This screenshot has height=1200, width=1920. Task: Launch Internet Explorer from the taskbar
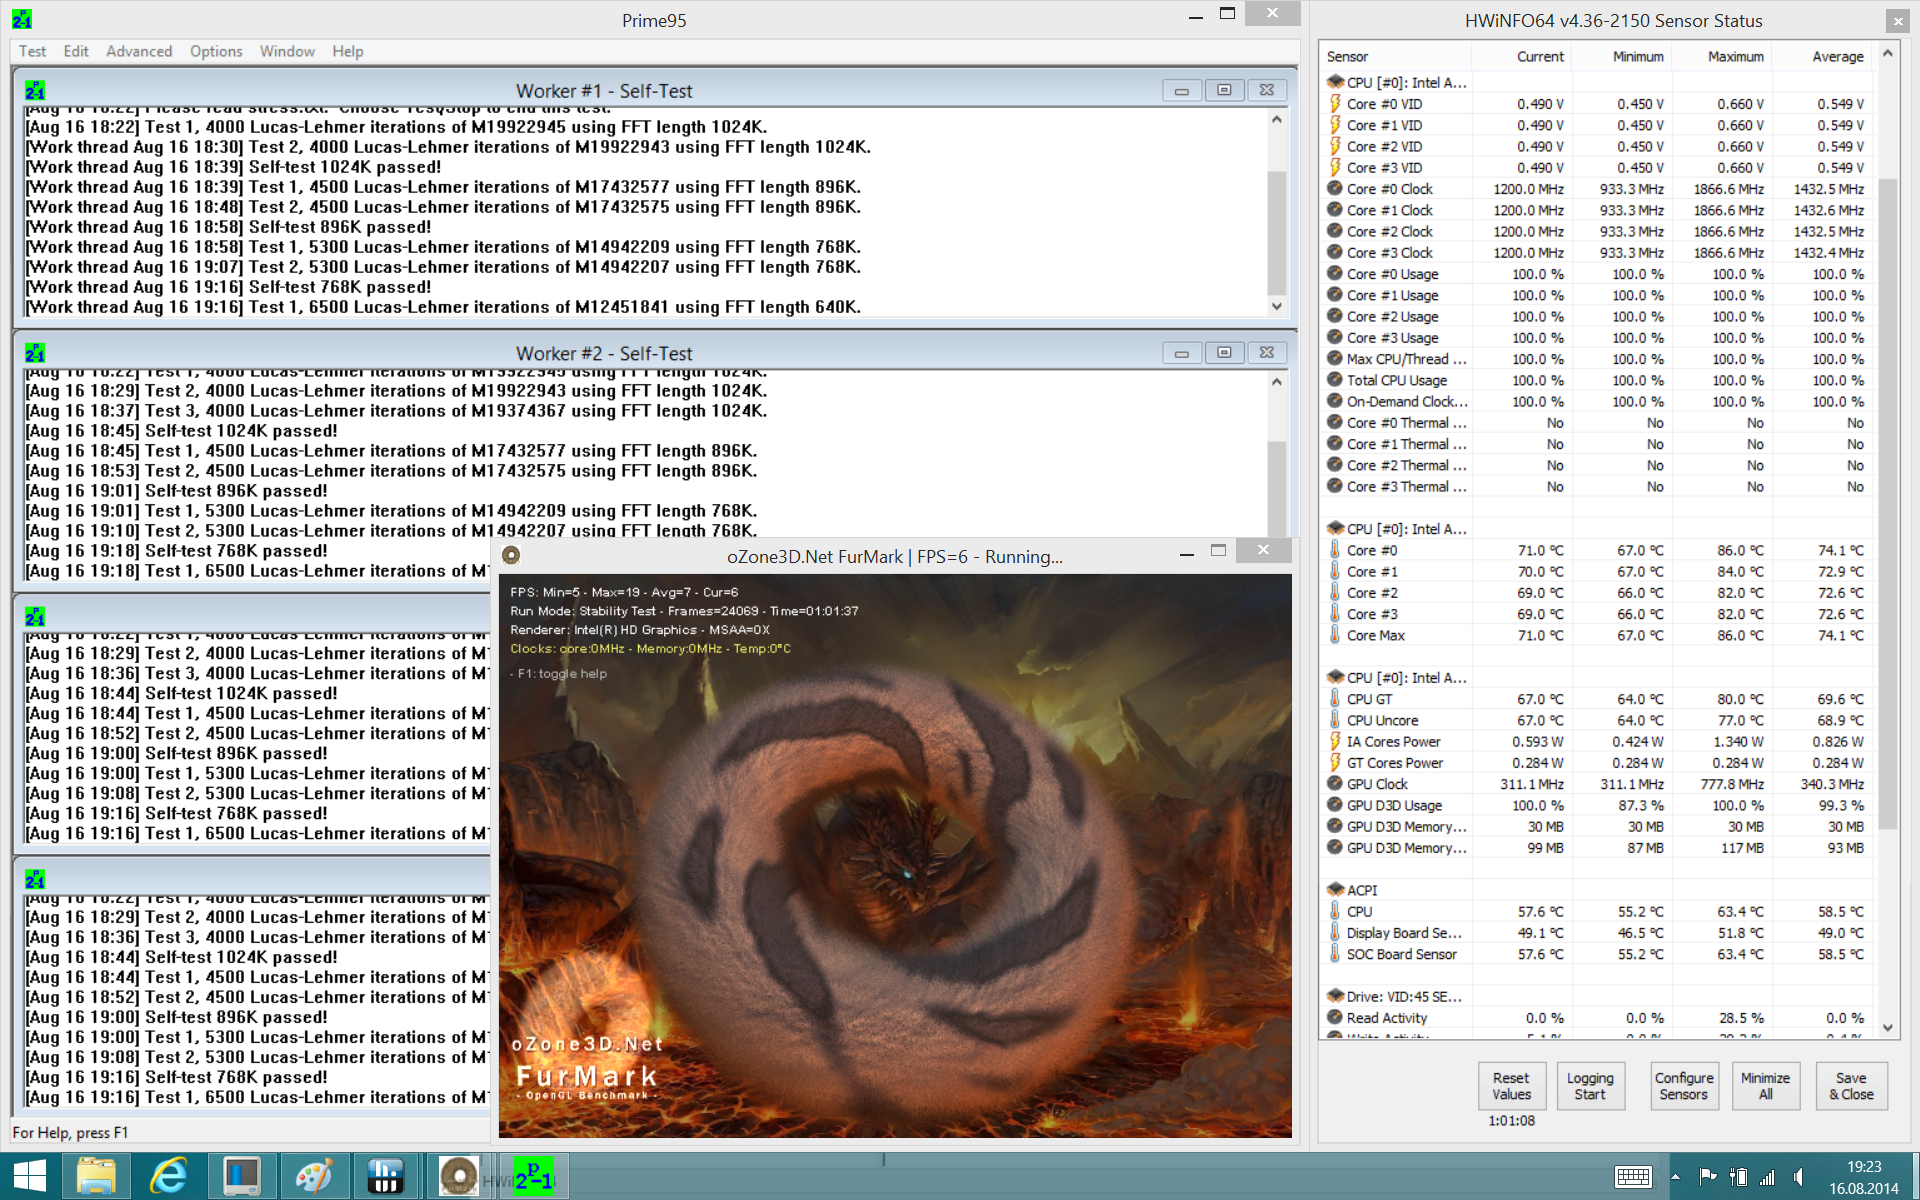point(168,1176)
